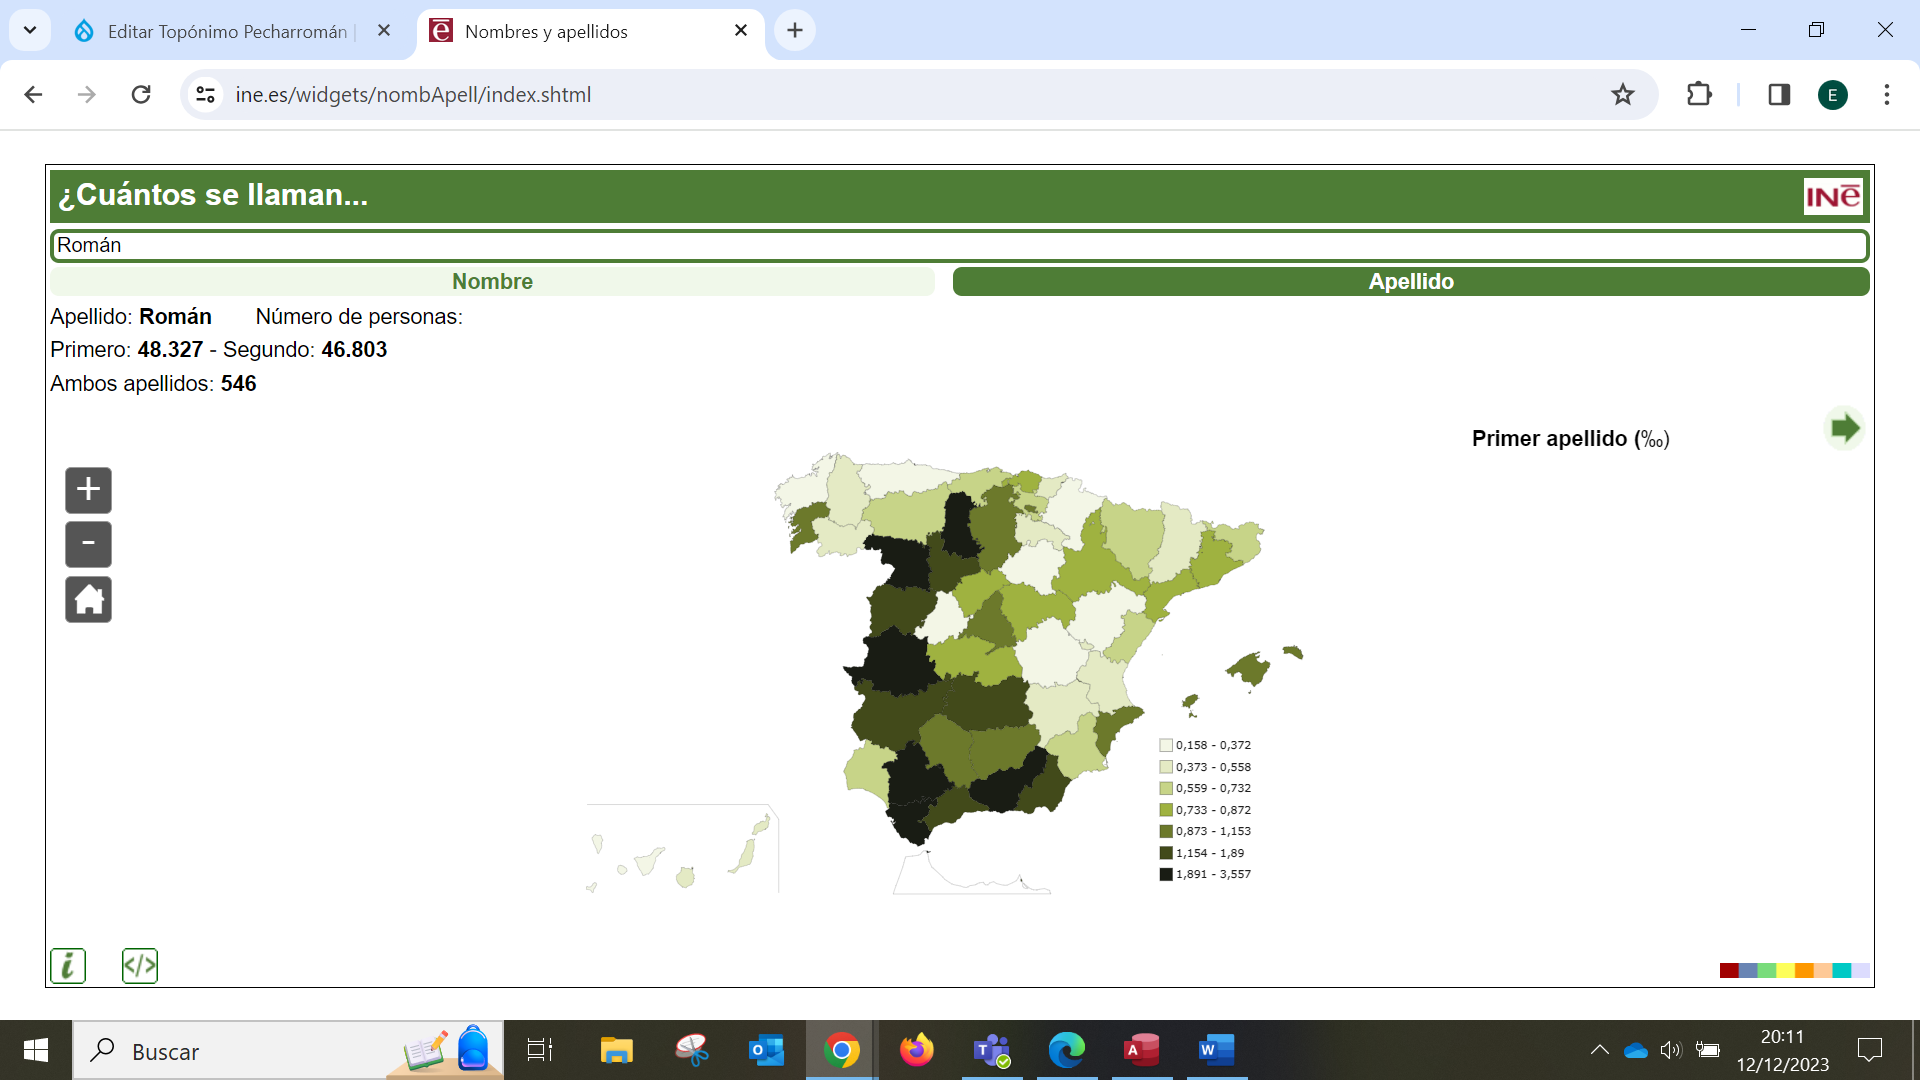Switch to Editar Topónimo Pecharromán browser tab
The height and width of the screenshot is (1080, 1920).
226,31
